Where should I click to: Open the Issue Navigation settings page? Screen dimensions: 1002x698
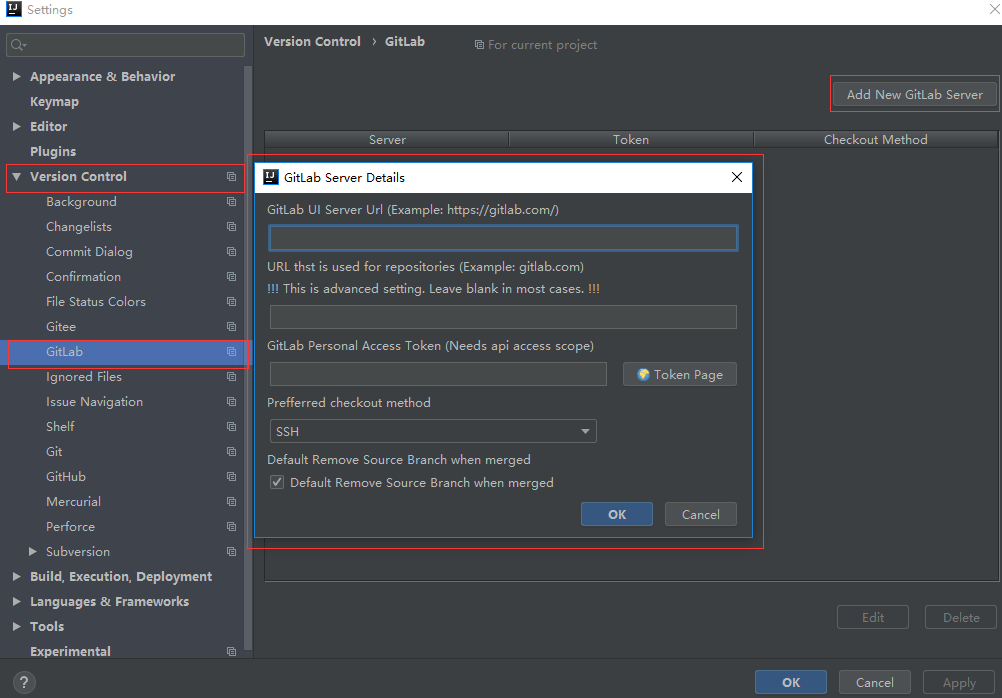pos(95,401)
